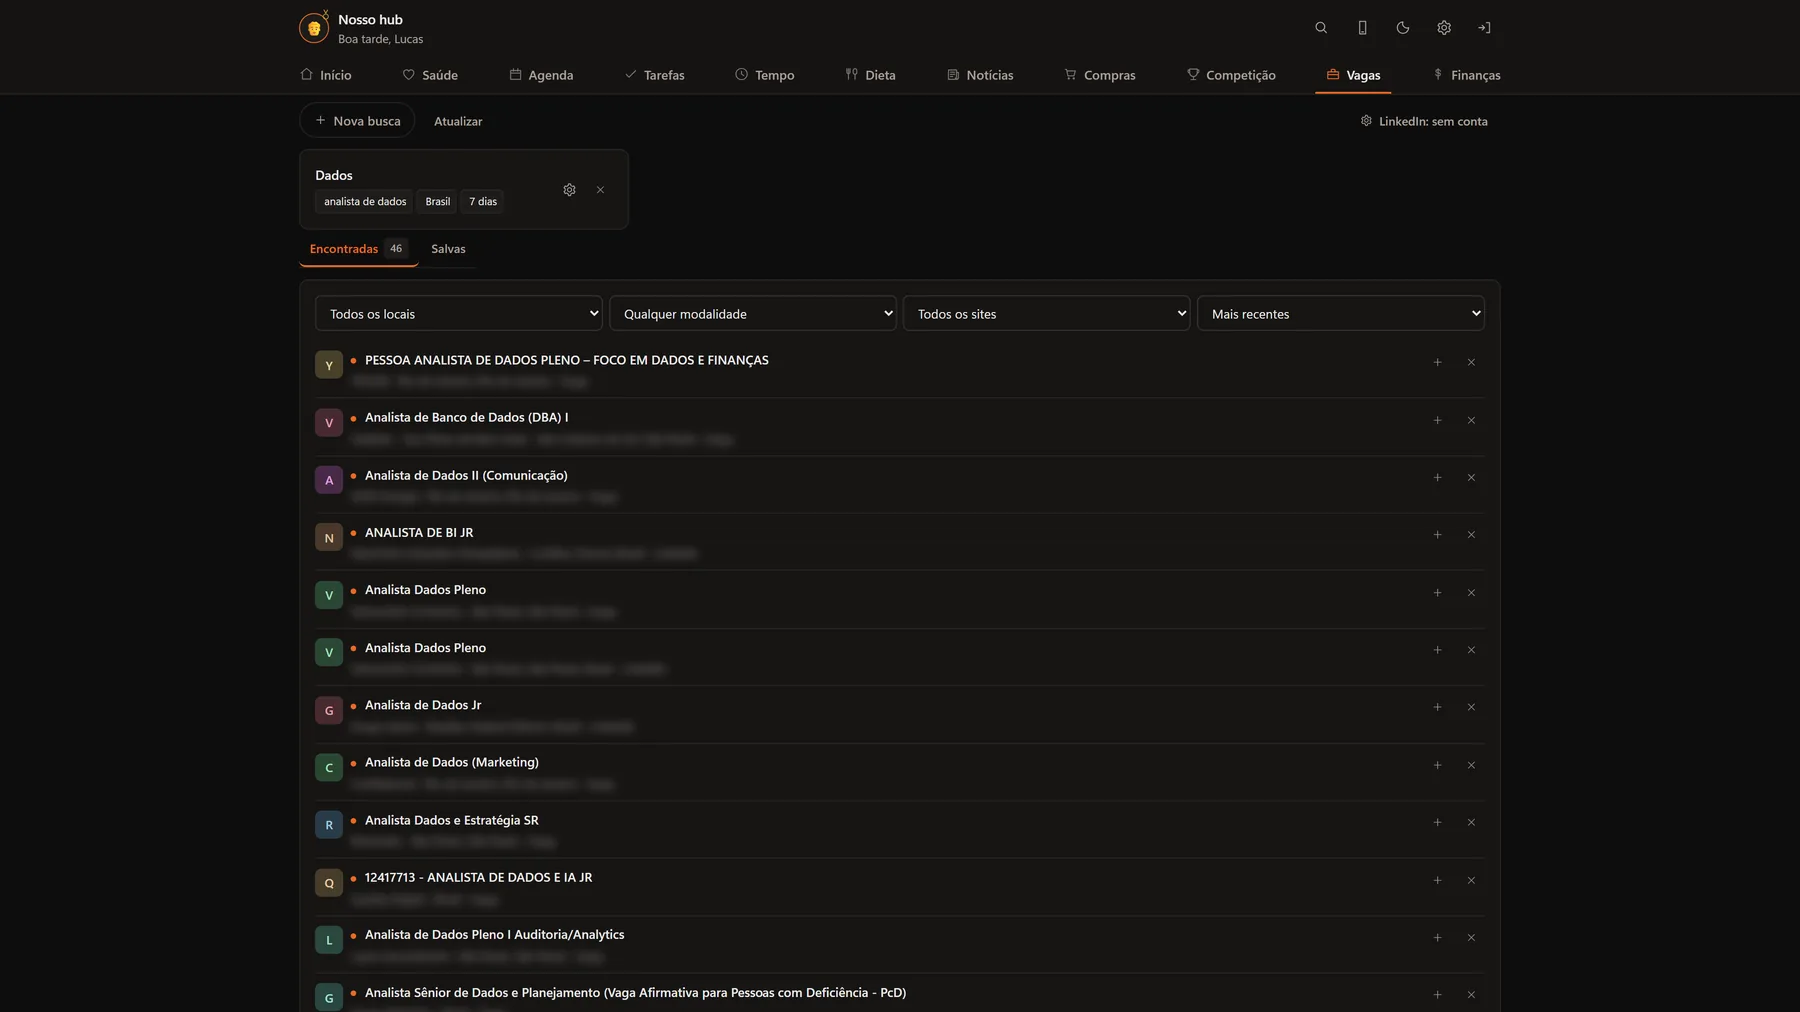The height and width of the screenshot is (1012, 1800).
Task: Open the search icon in header
Action: coord(1321,28)
